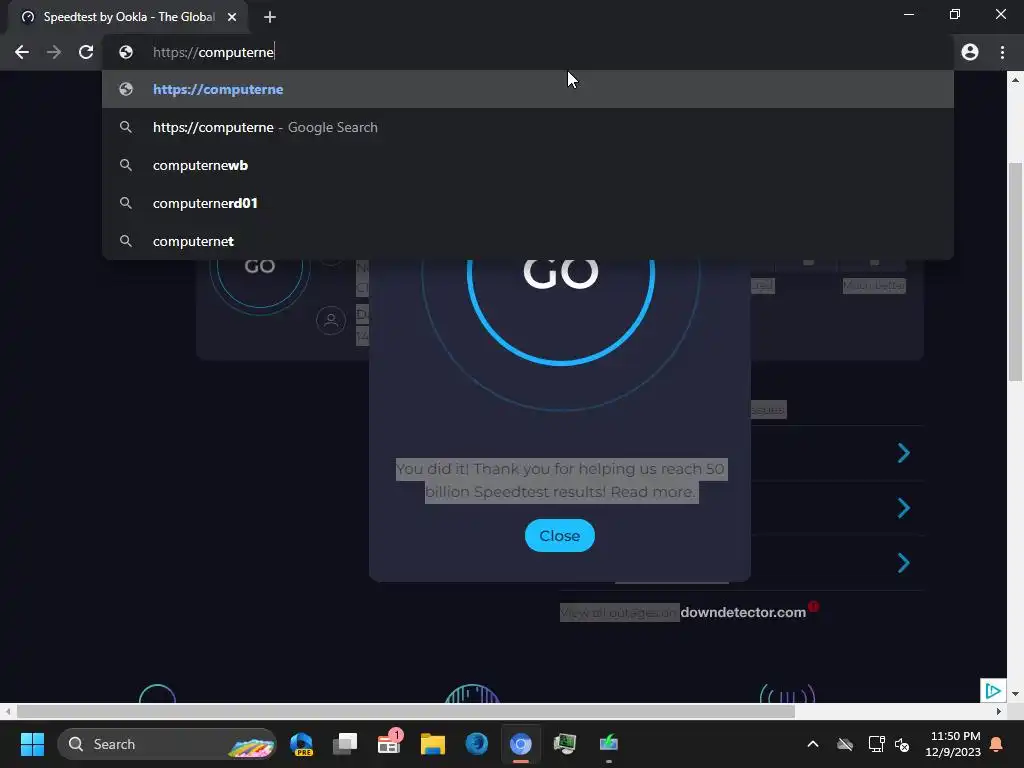This screenshot has height=768, width=1024.
Task: Close the Speedtest by Ookla tab
Action: tap(232, 17)
